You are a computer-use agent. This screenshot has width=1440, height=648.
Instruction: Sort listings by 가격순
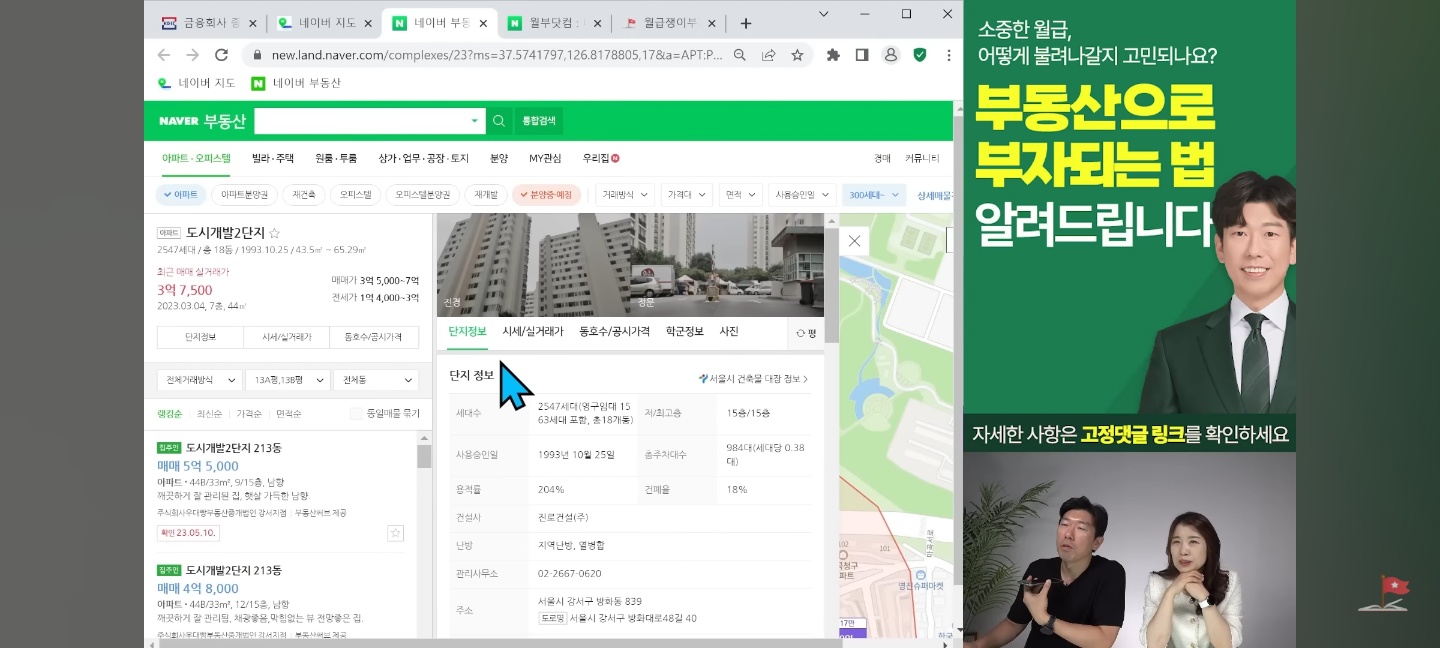point(248,413)
